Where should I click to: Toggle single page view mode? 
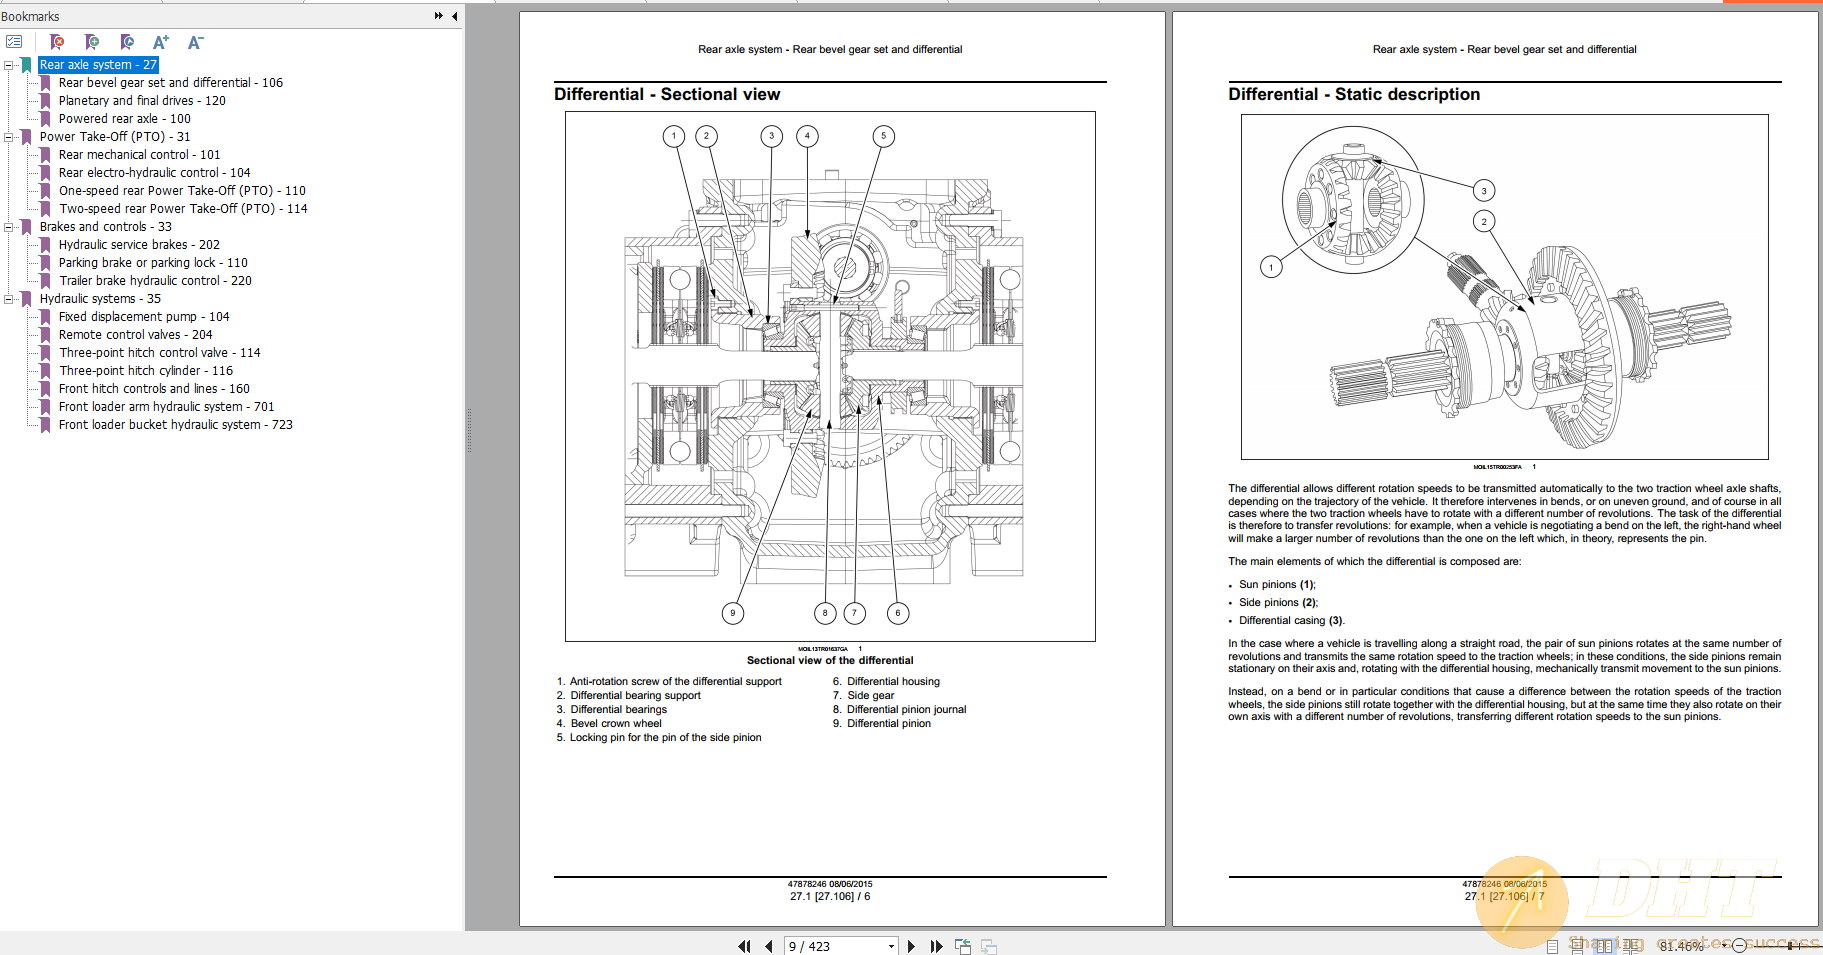pos(1553,946)
